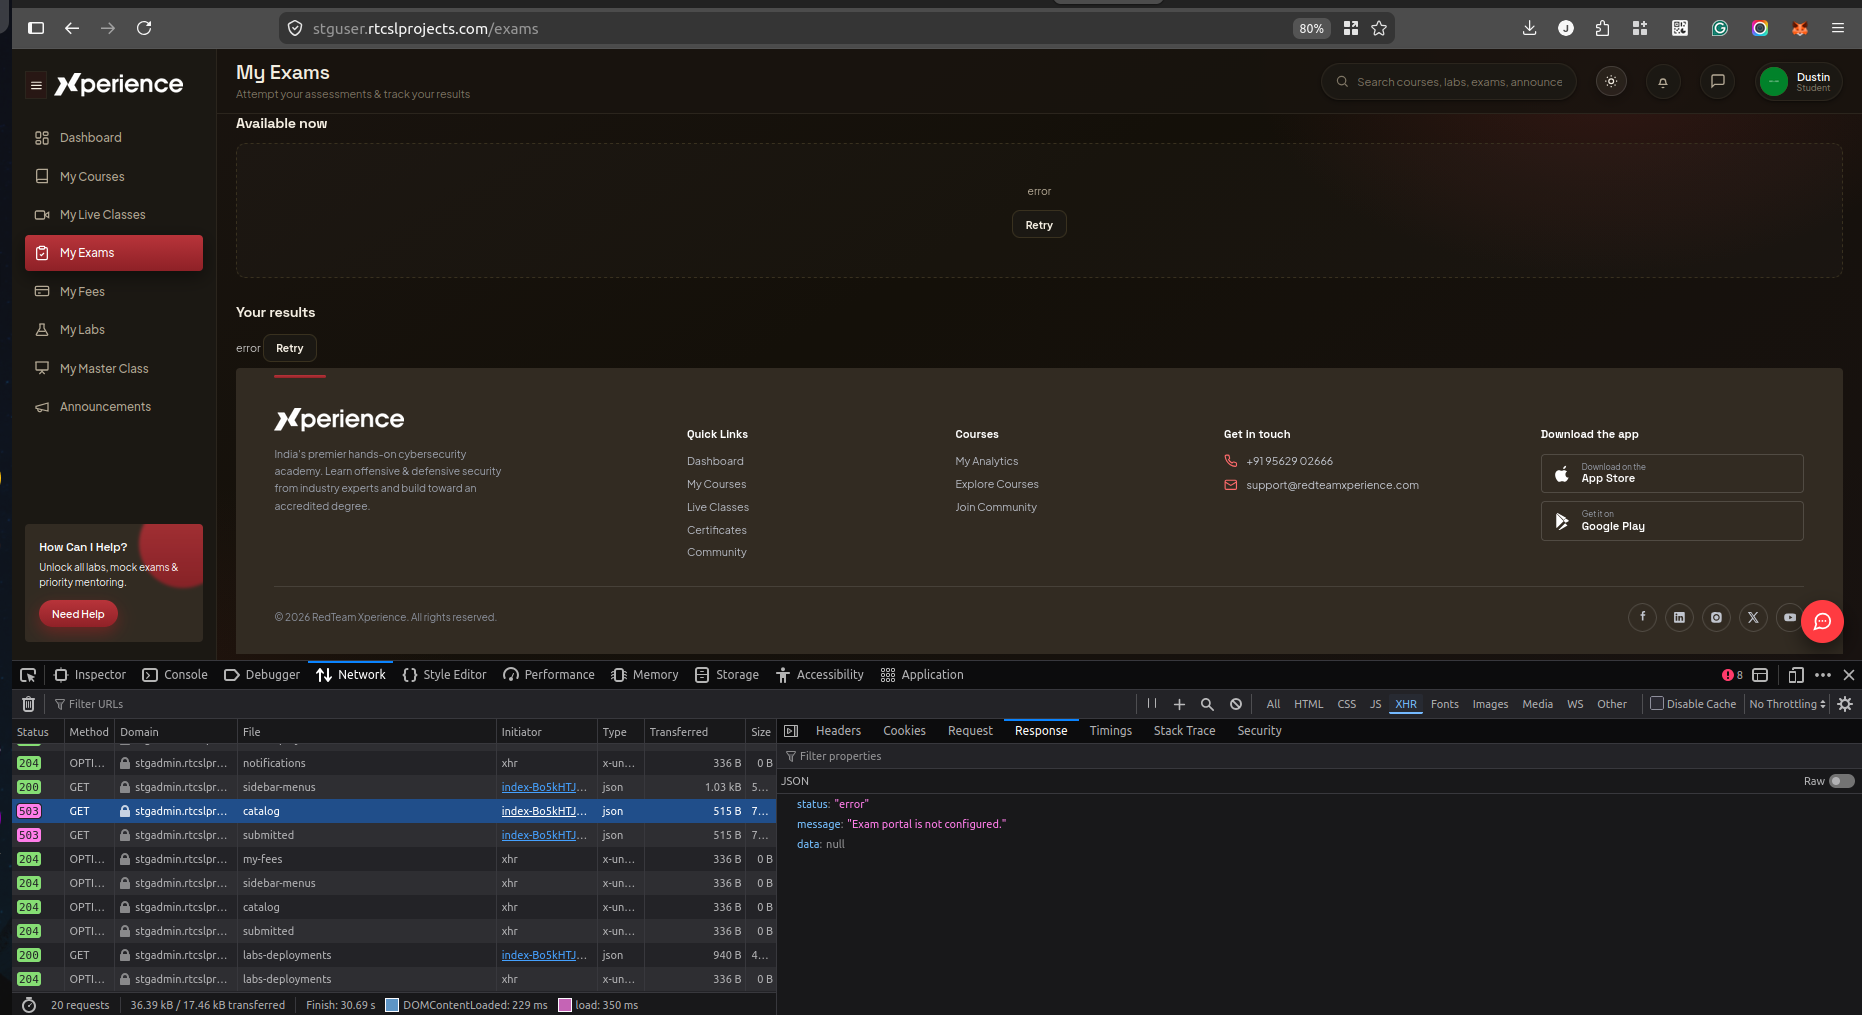Focus the Filter URLs field
Screen dimensions: 1862x1015
(590, 704)
